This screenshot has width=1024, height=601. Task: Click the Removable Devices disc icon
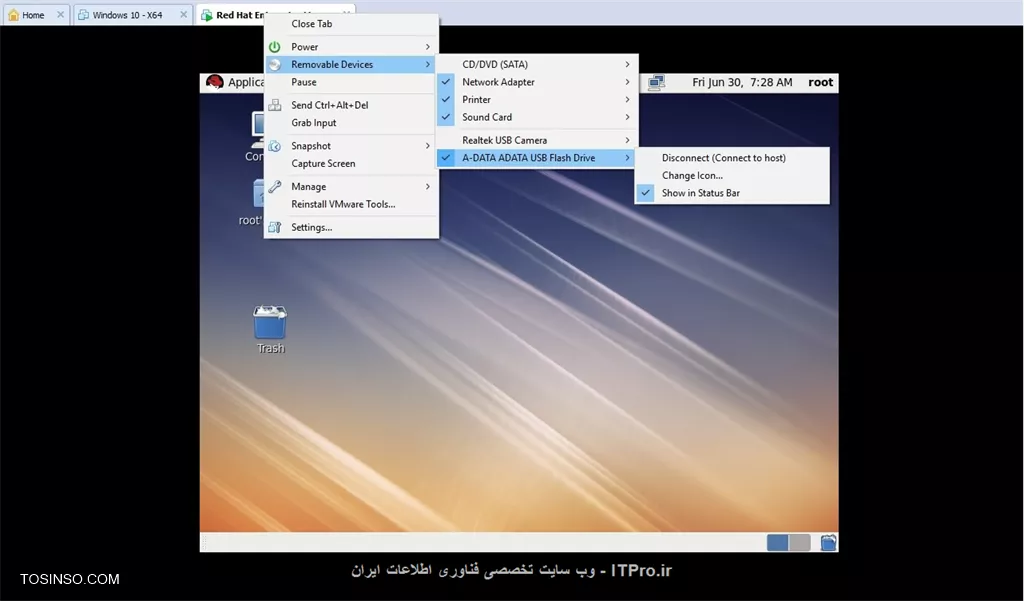click(x=274, y=65)
